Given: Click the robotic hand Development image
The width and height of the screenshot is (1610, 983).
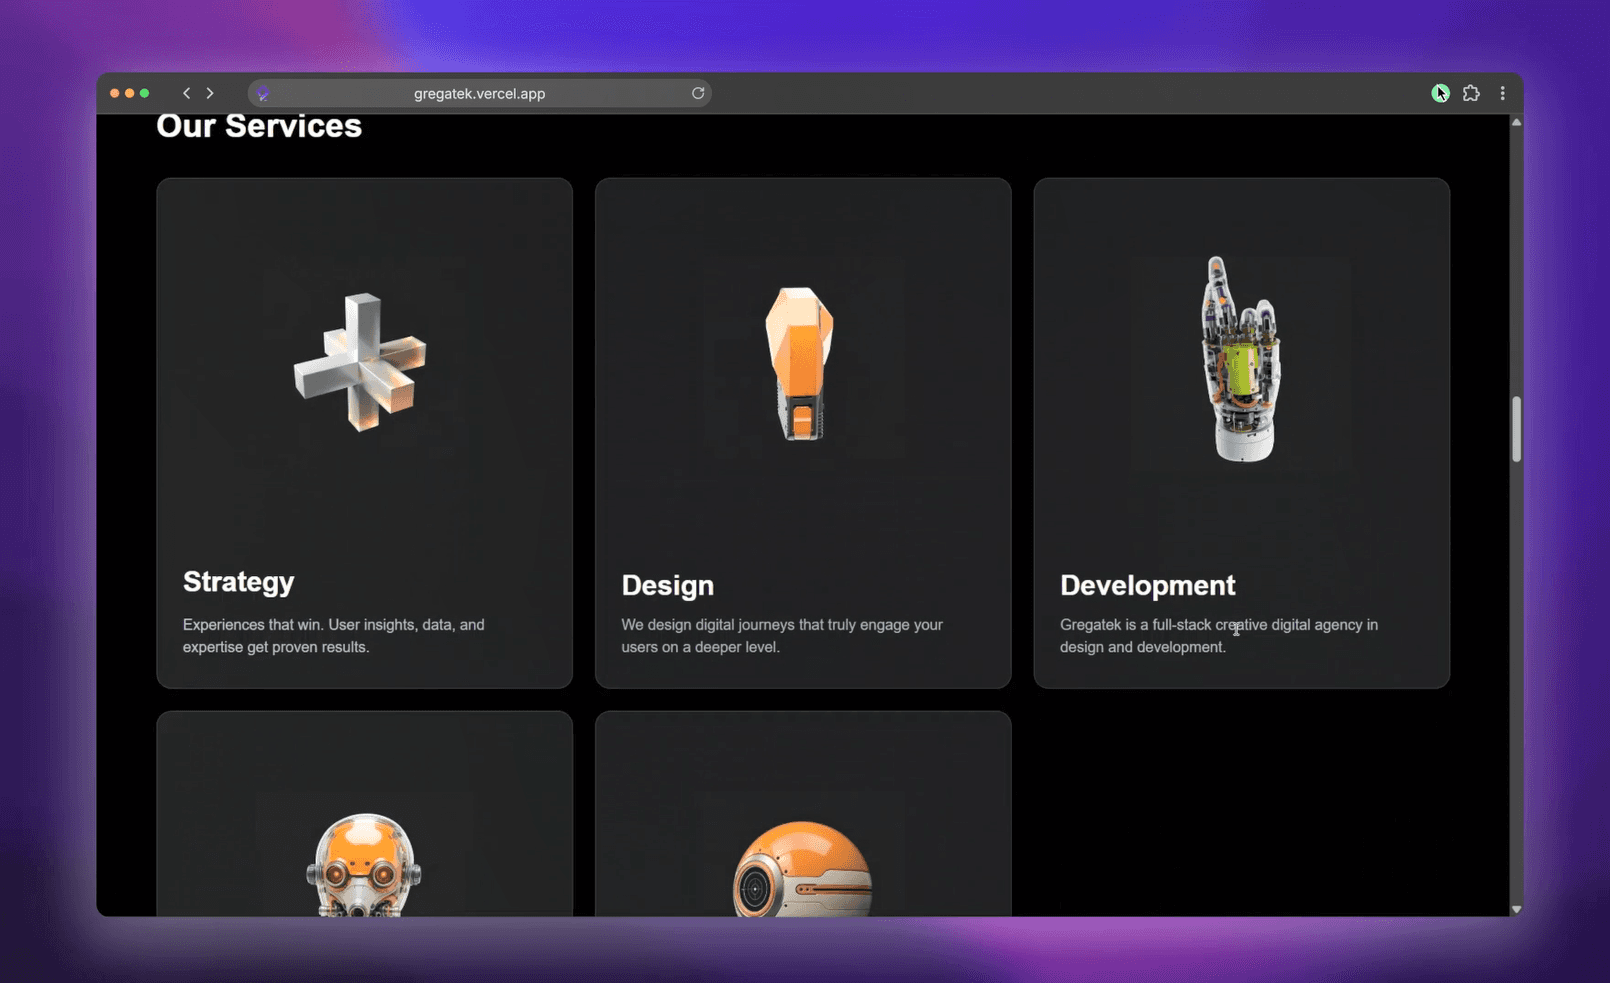Looking at the screenshot, I should coord(1240,359).
